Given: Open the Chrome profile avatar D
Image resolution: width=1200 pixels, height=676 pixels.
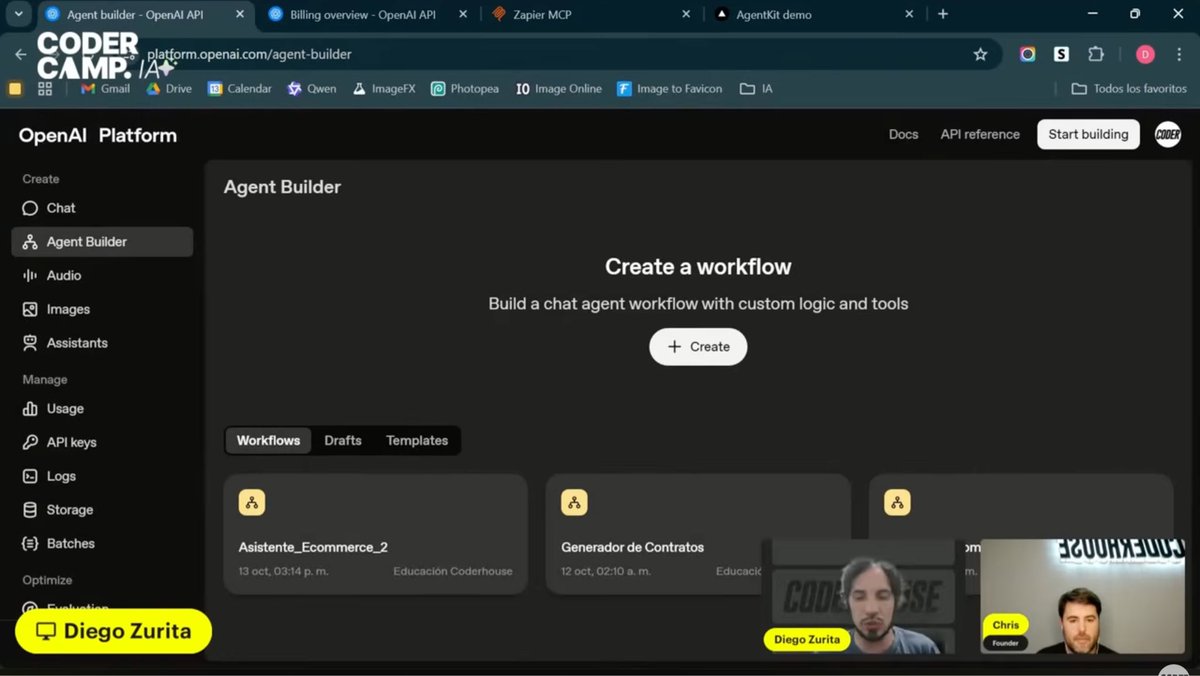Looking at the screenshot, I should tap(1145, 54).
